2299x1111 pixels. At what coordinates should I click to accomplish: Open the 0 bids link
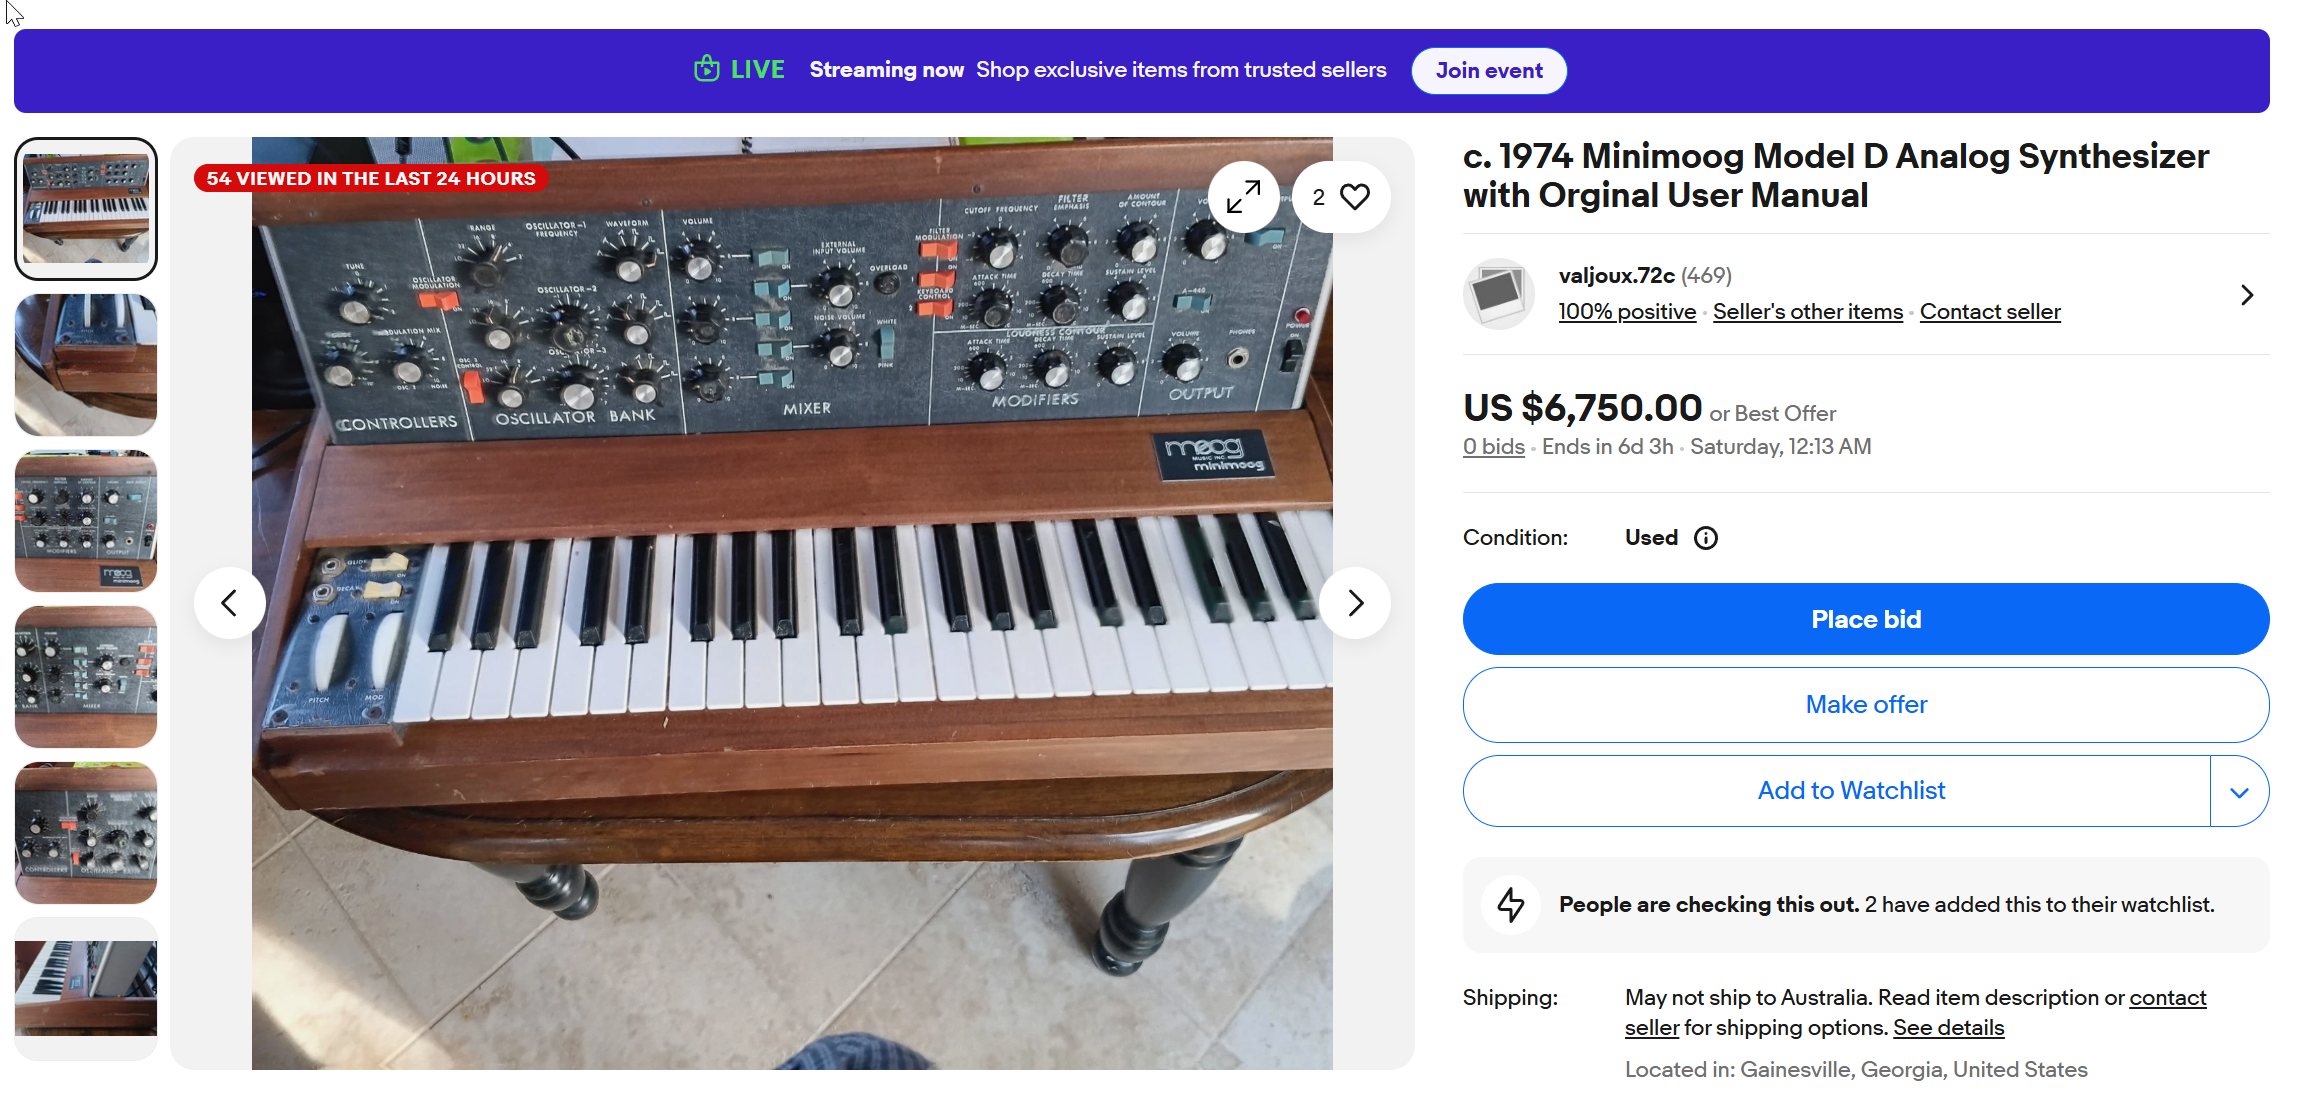pos(1493,447)
